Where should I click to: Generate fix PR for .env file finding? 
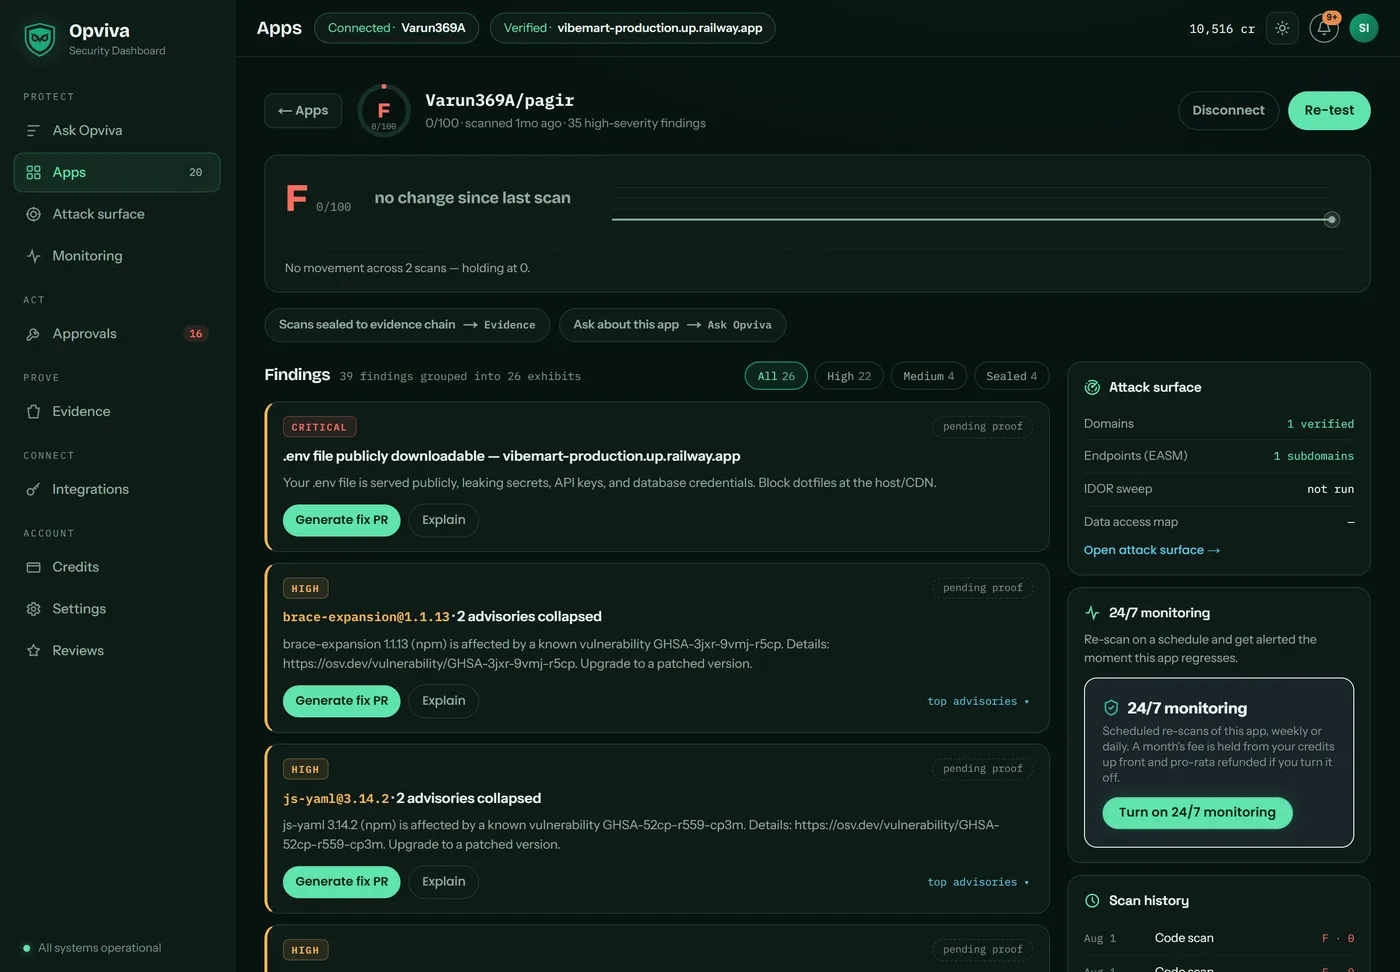click(x=341, y=520)
